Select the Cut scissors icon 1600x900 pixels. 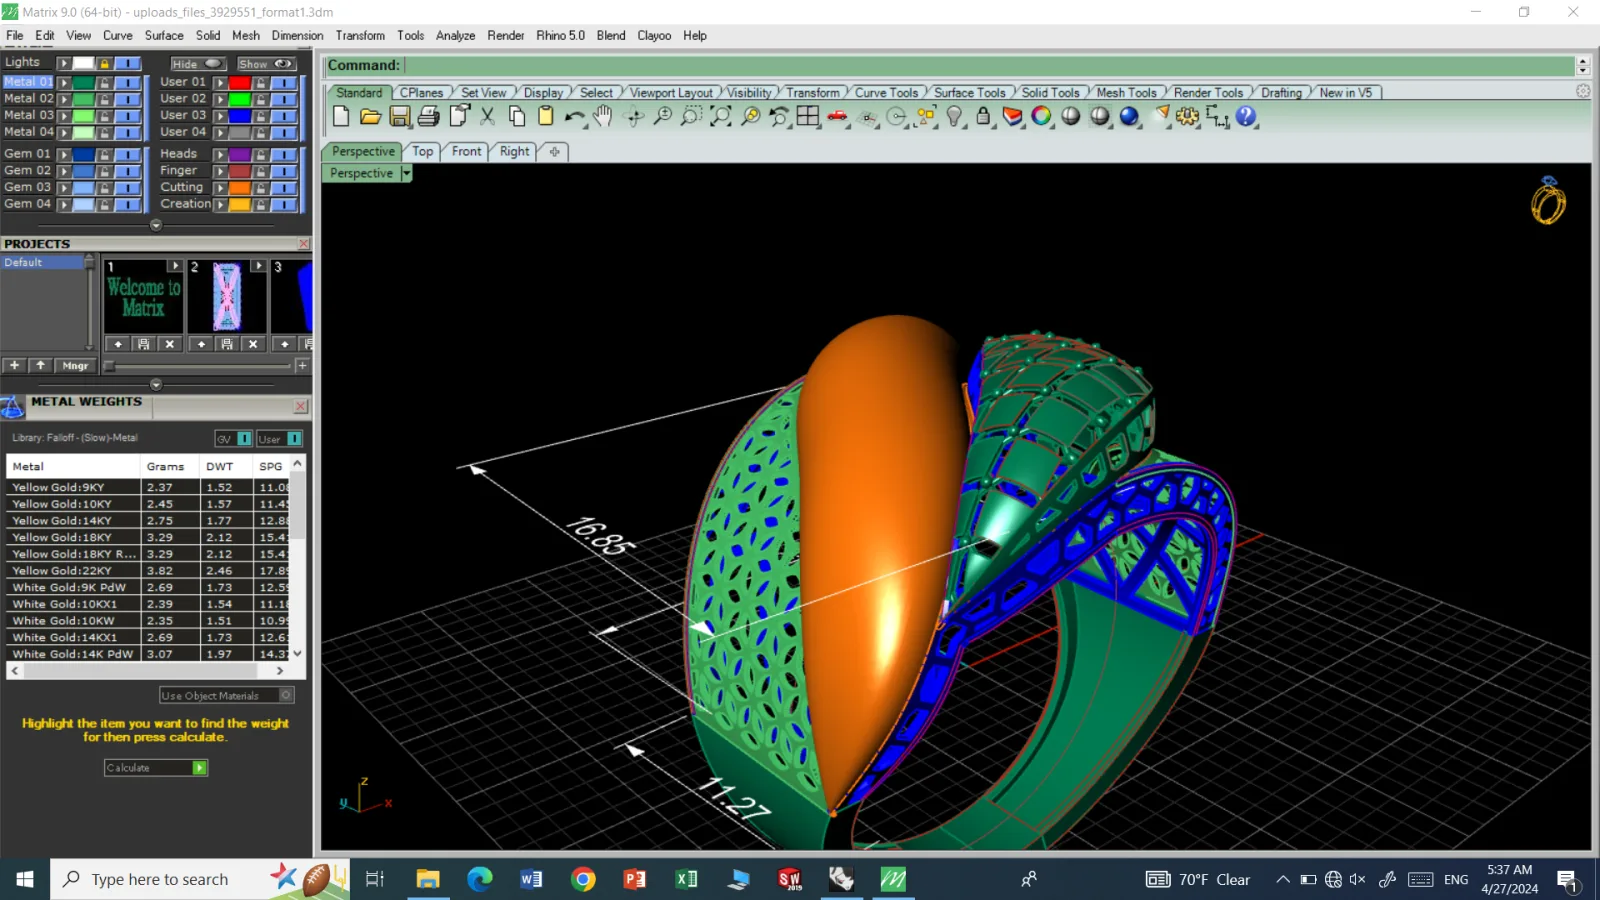pos(488,116)
